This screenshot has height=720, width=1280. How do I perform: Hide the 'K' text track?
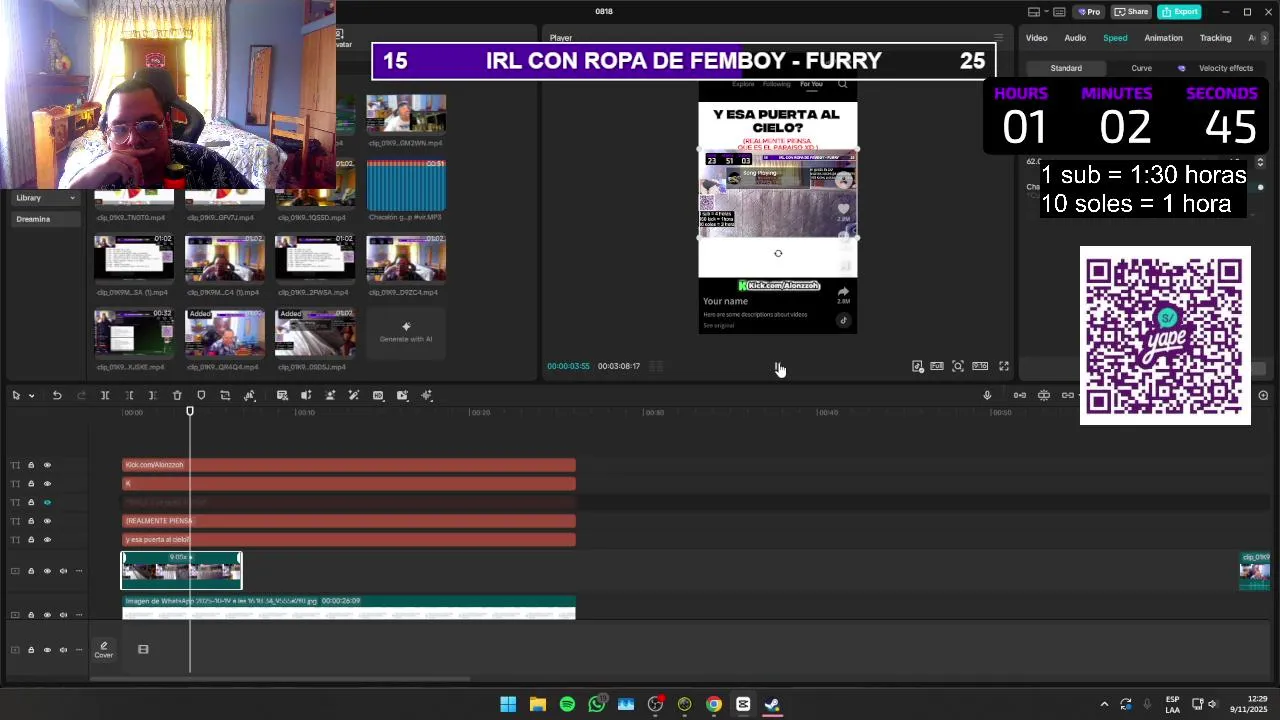[x=47, y=484]
